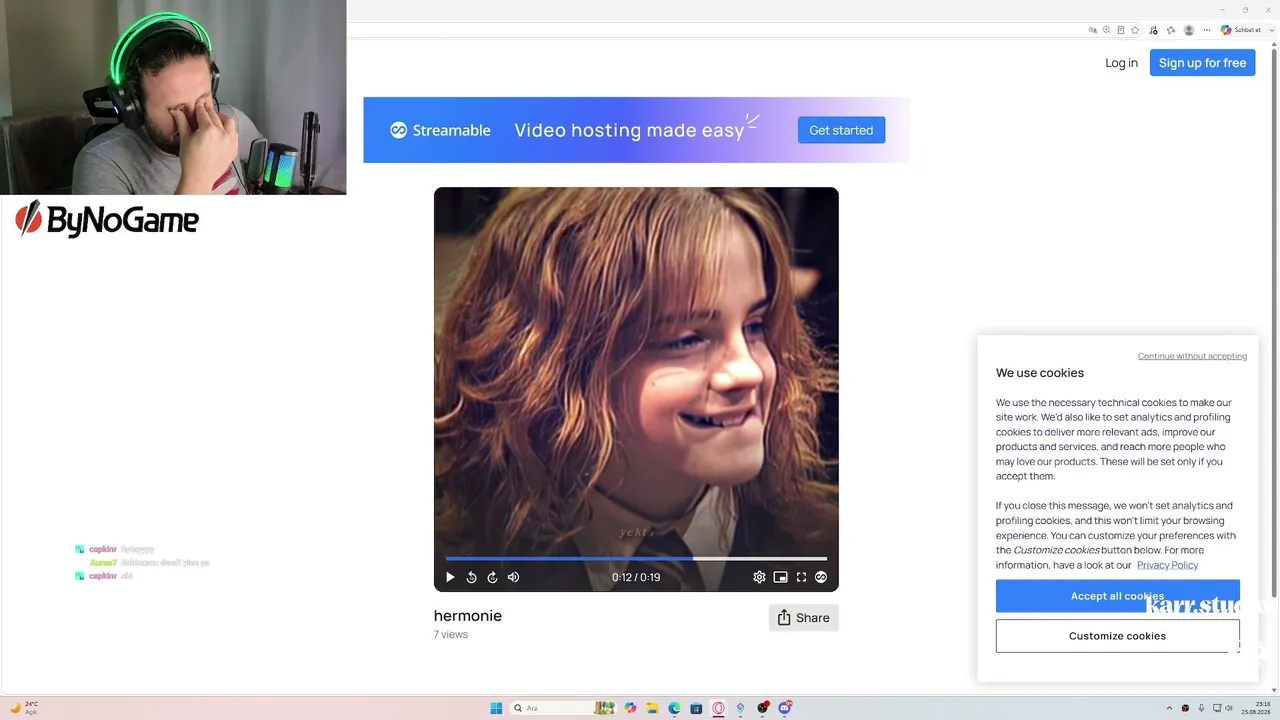This screenshot has height=720, width=1280.
Task: Open Microsoft Store from the taskbar
Action: [x=696, y=708]
